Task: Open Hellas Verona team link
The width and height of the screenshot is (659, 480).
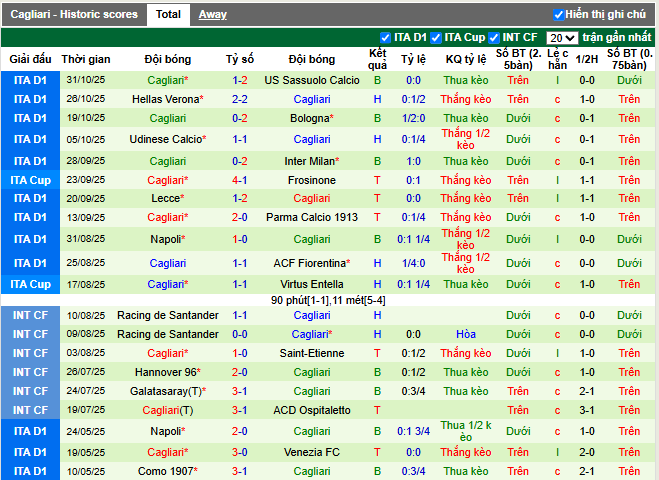Action: coord(168,99)
